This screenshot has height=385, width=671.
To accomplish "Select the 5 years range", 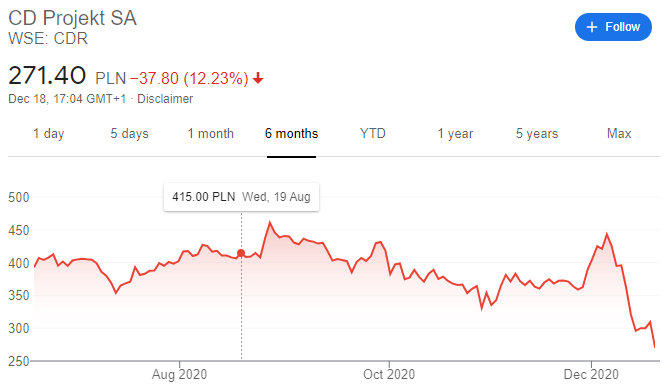I will click(537, 133).
